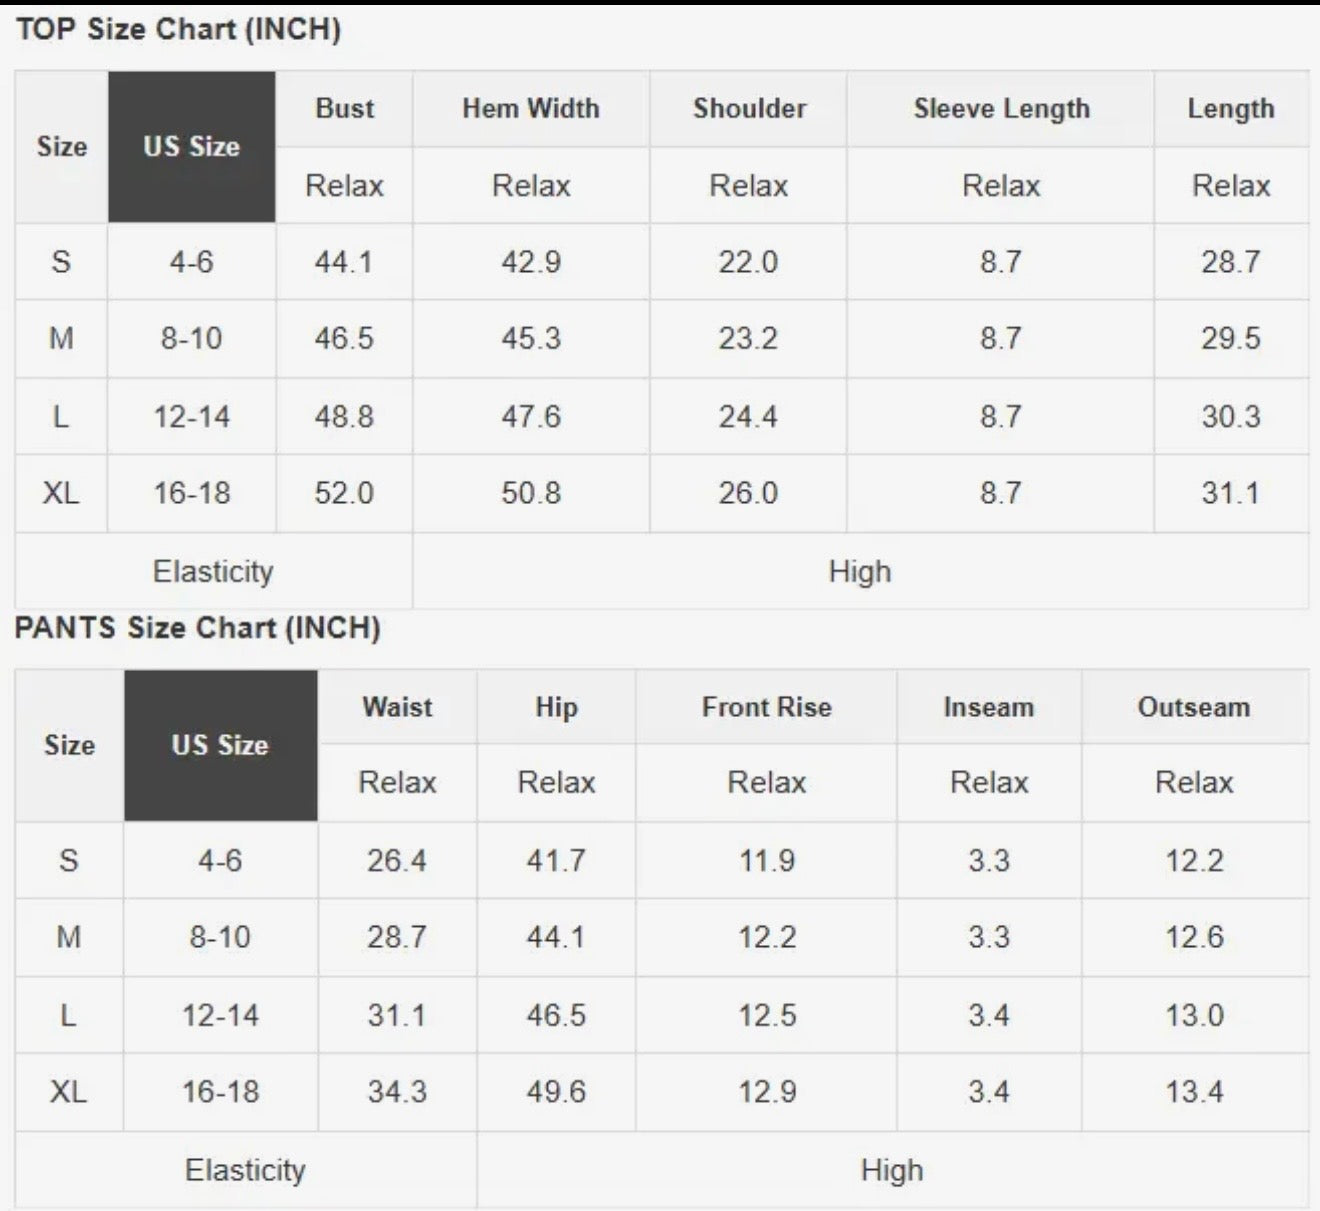Screen dimensions: 1320x1211
Task: Click the TOP chart US Size header
Action: pyautogui.click(x=191, y=147)
